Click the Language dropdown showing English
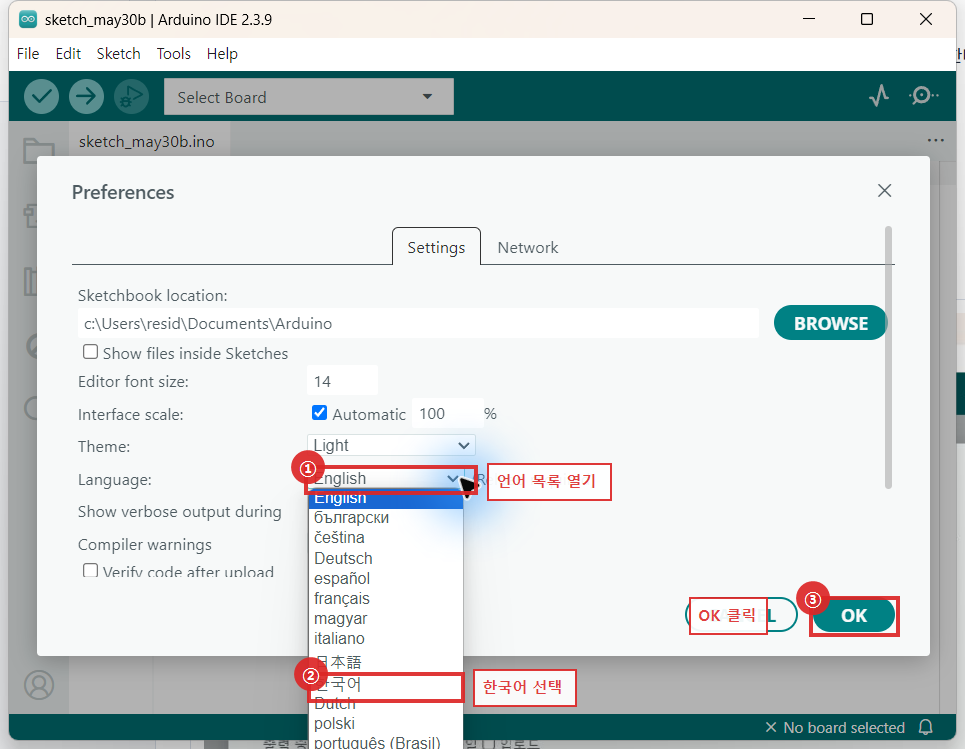This screenshot has height=749, width=965. [x=388, y=478]
